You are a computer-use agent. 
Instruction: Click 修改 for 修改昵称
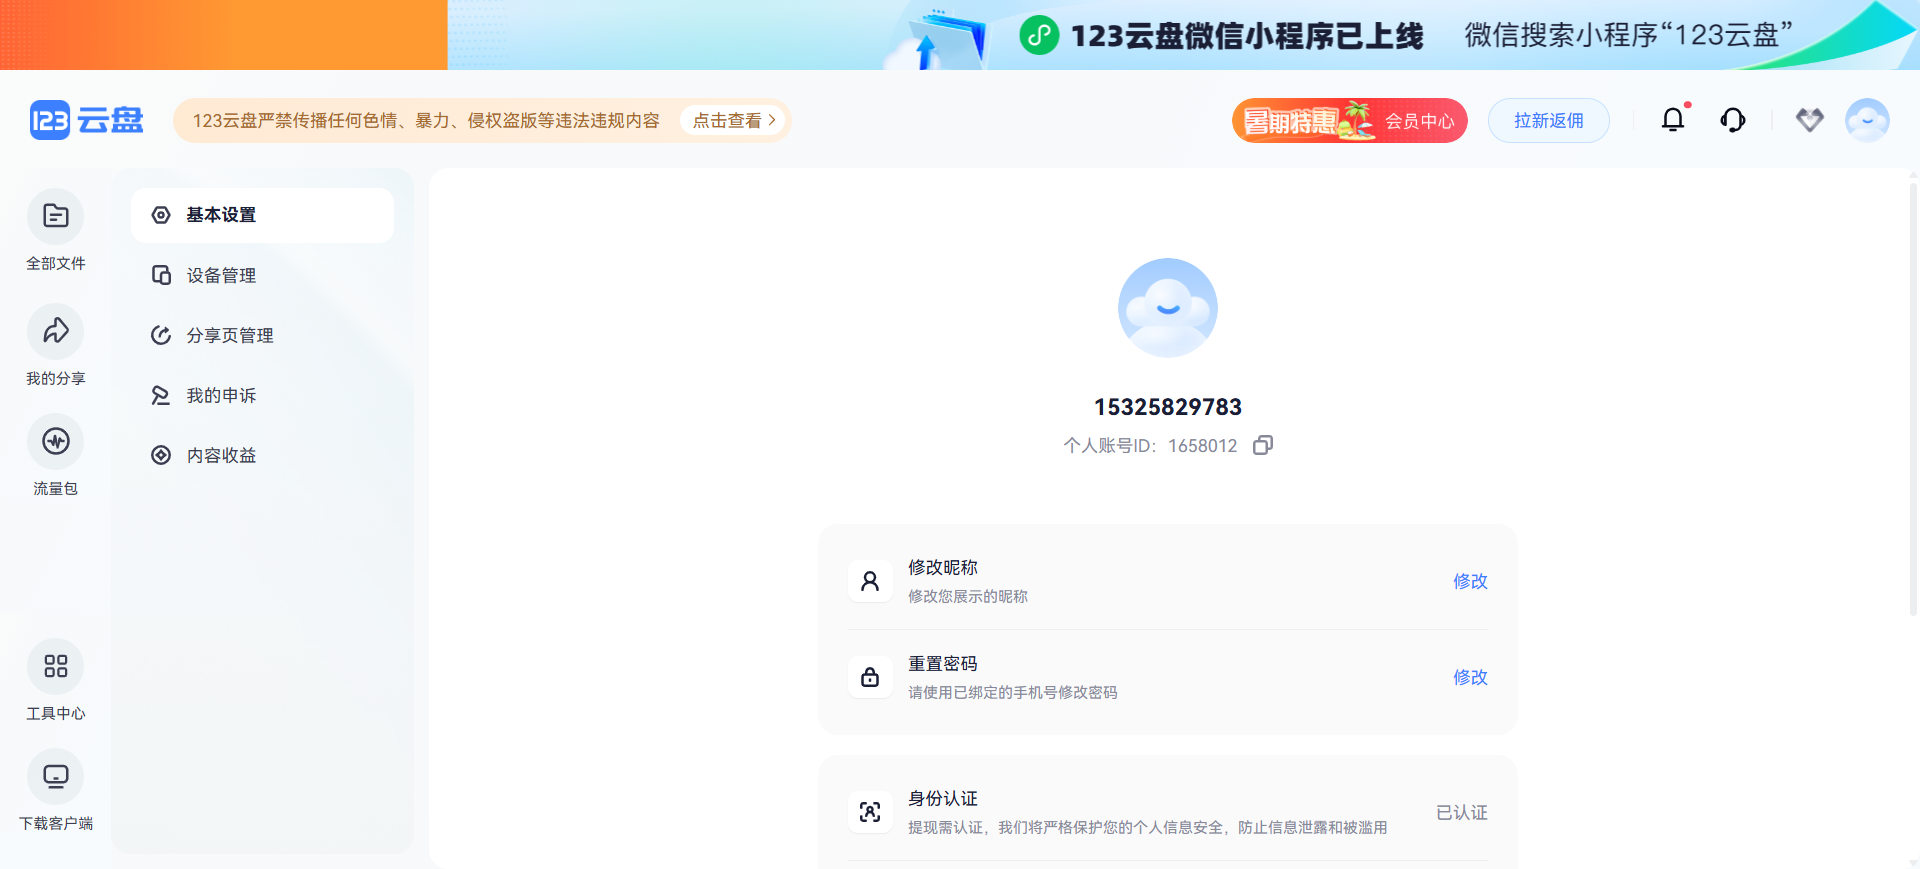pos(1470,581)
